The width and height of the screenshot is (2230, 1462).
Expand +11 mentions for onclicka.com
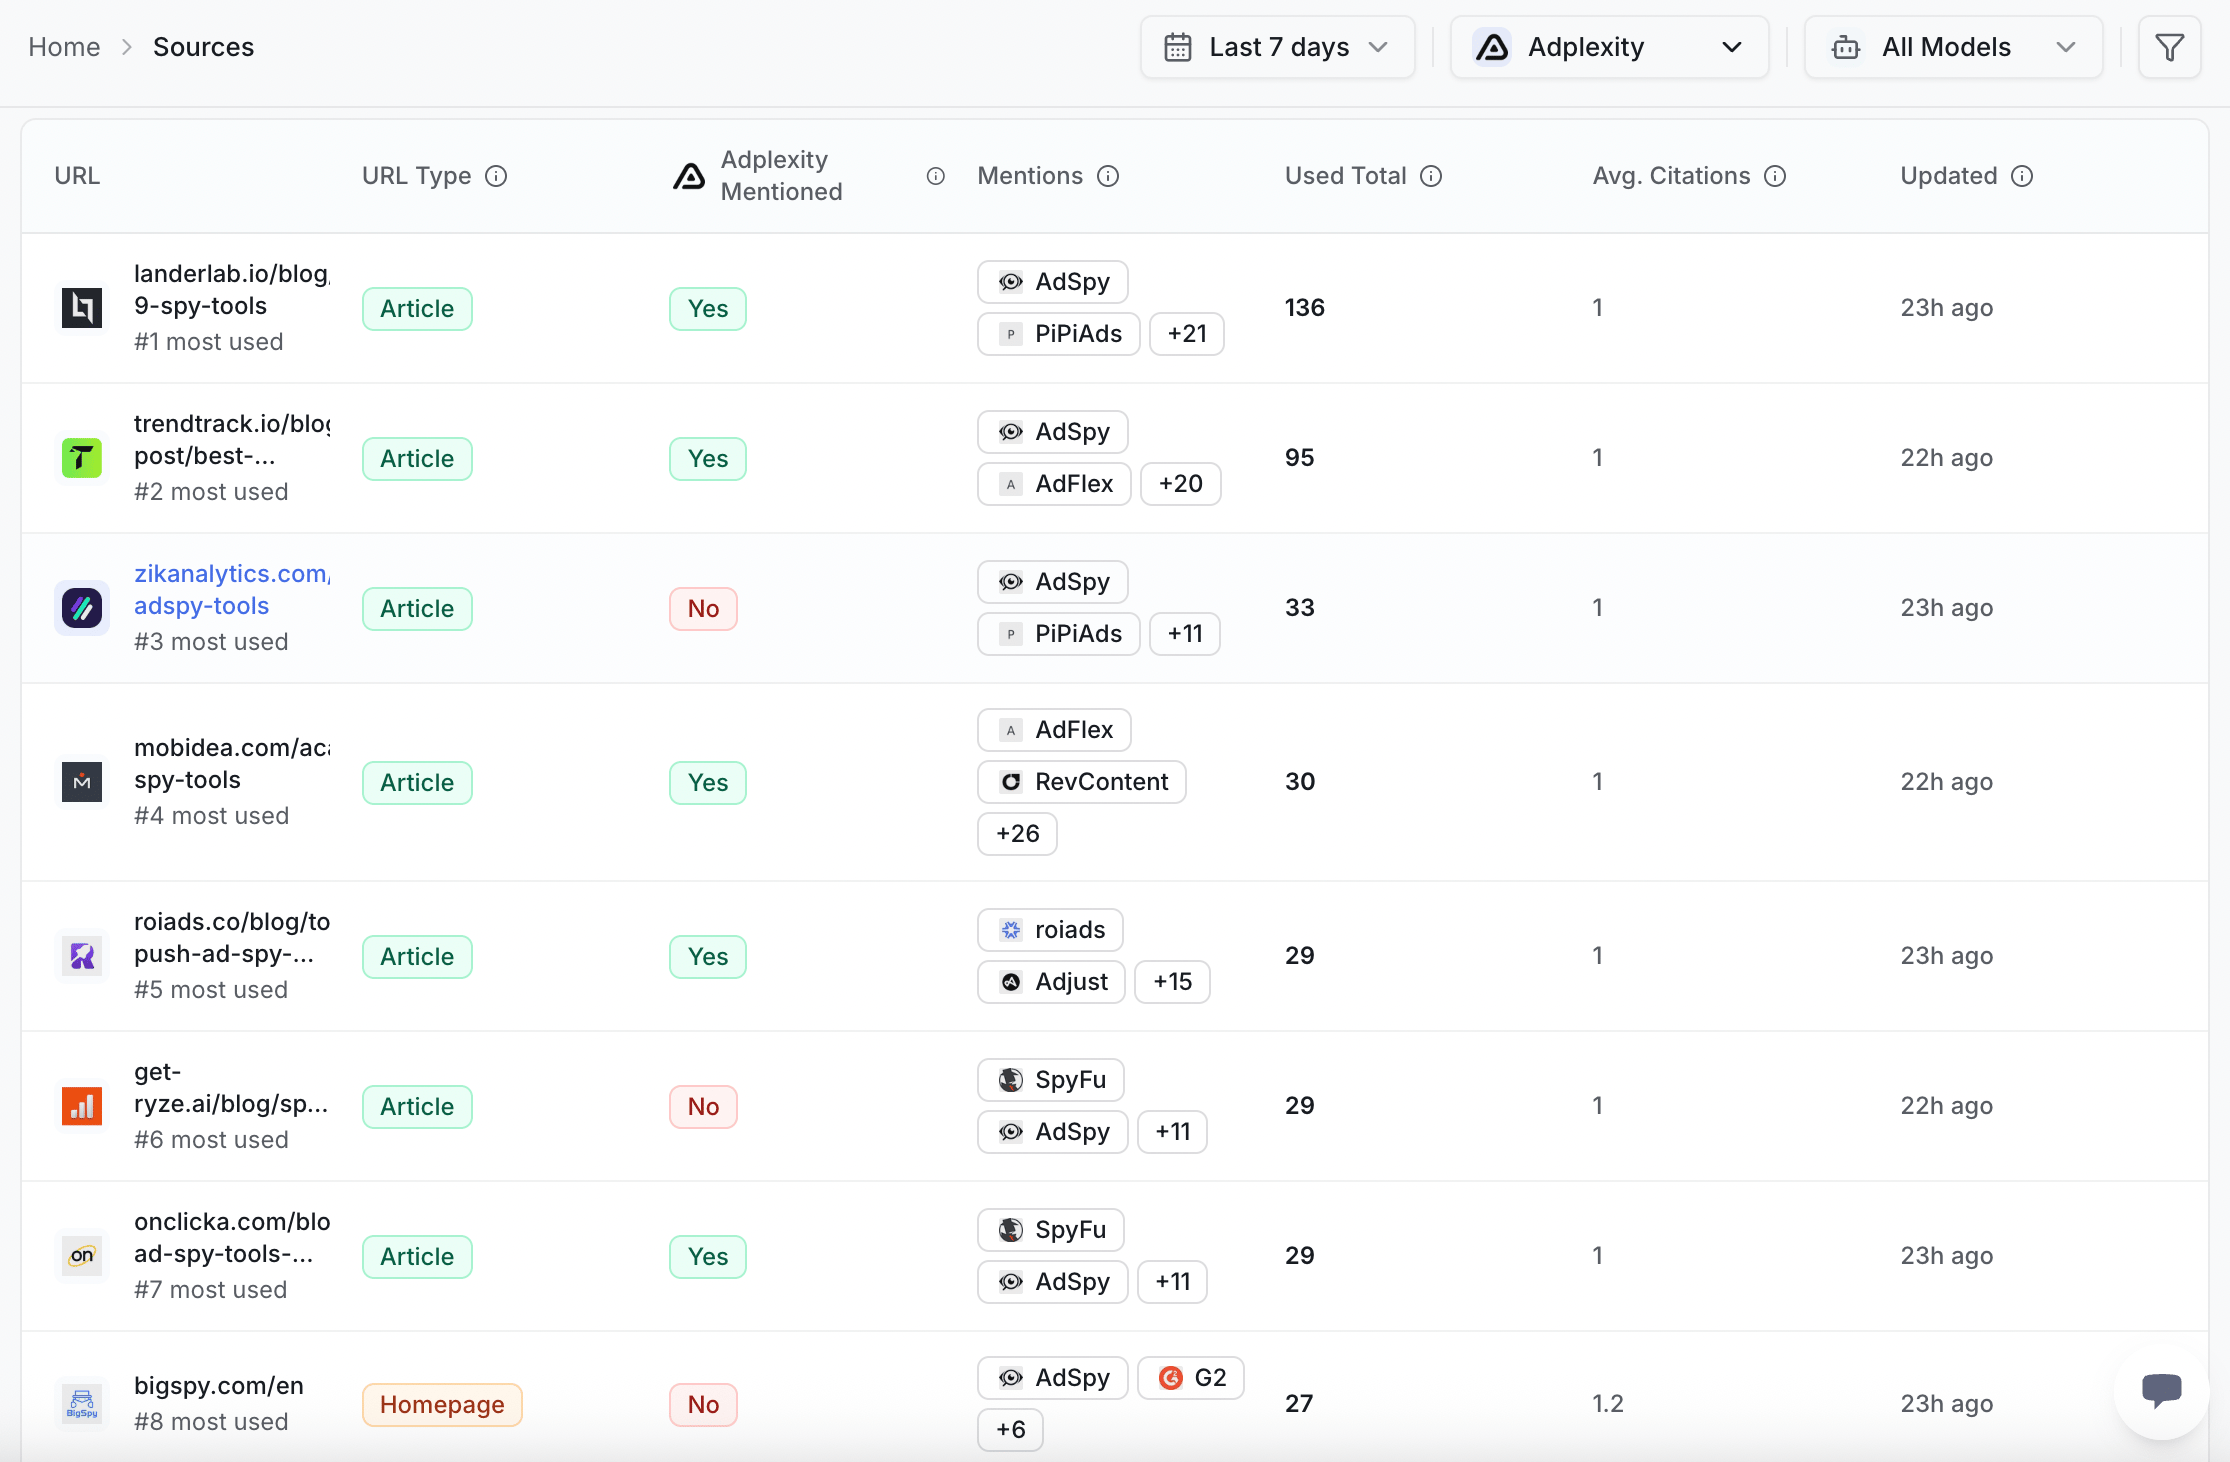click(x=1173, y=1282)
